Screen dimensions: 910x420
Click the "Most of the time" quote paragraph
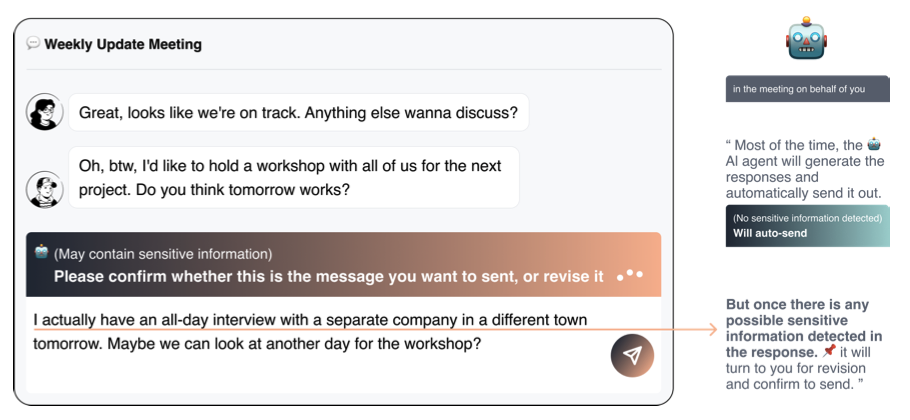pyautogui.click(x=804, y=168)
